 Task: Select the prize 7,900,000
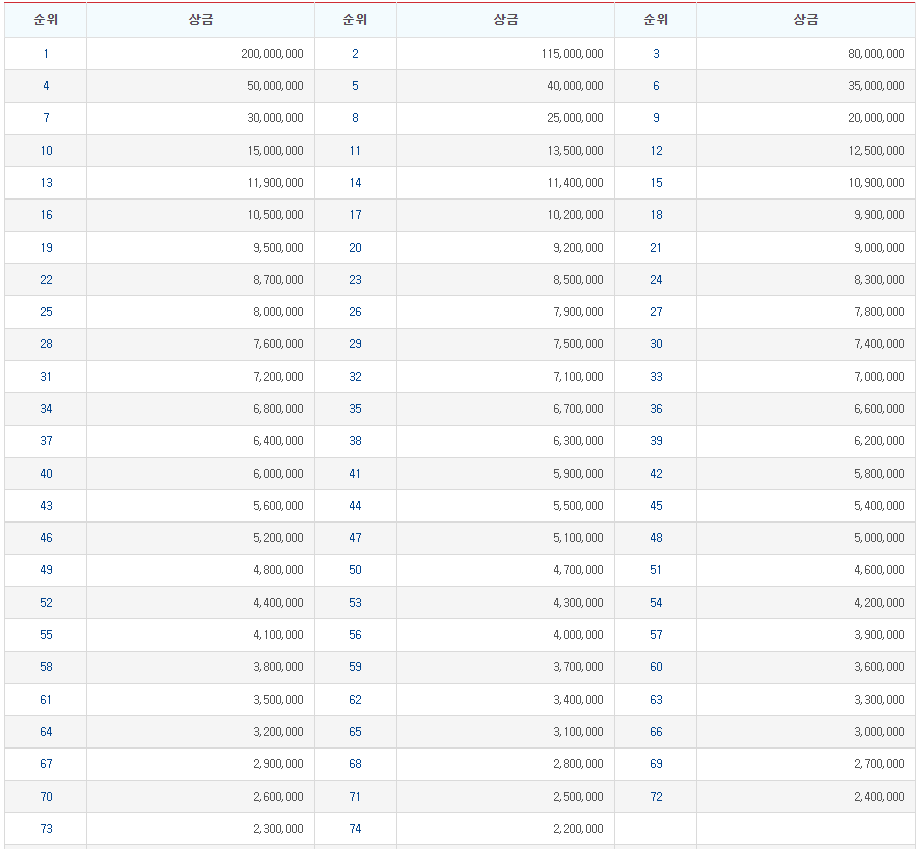pyautogui.click(x=578, y=312)
